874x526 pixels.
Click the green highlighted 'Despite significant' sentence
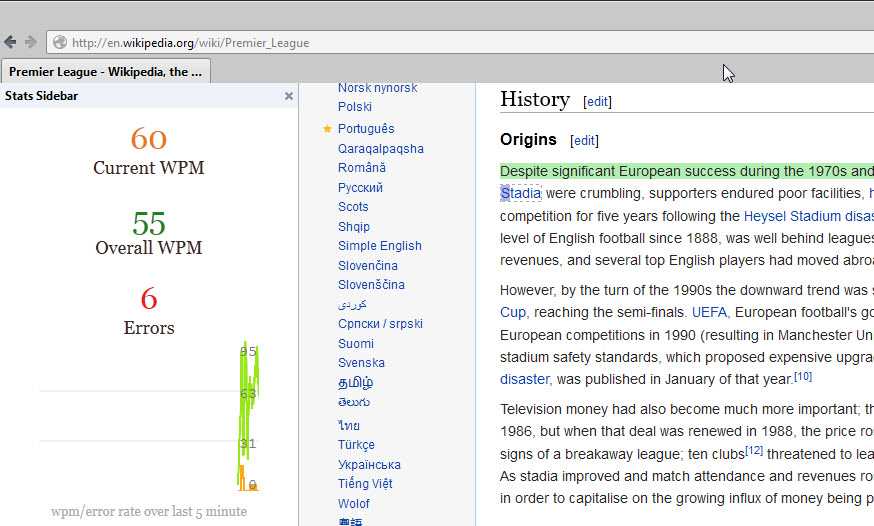687,171
